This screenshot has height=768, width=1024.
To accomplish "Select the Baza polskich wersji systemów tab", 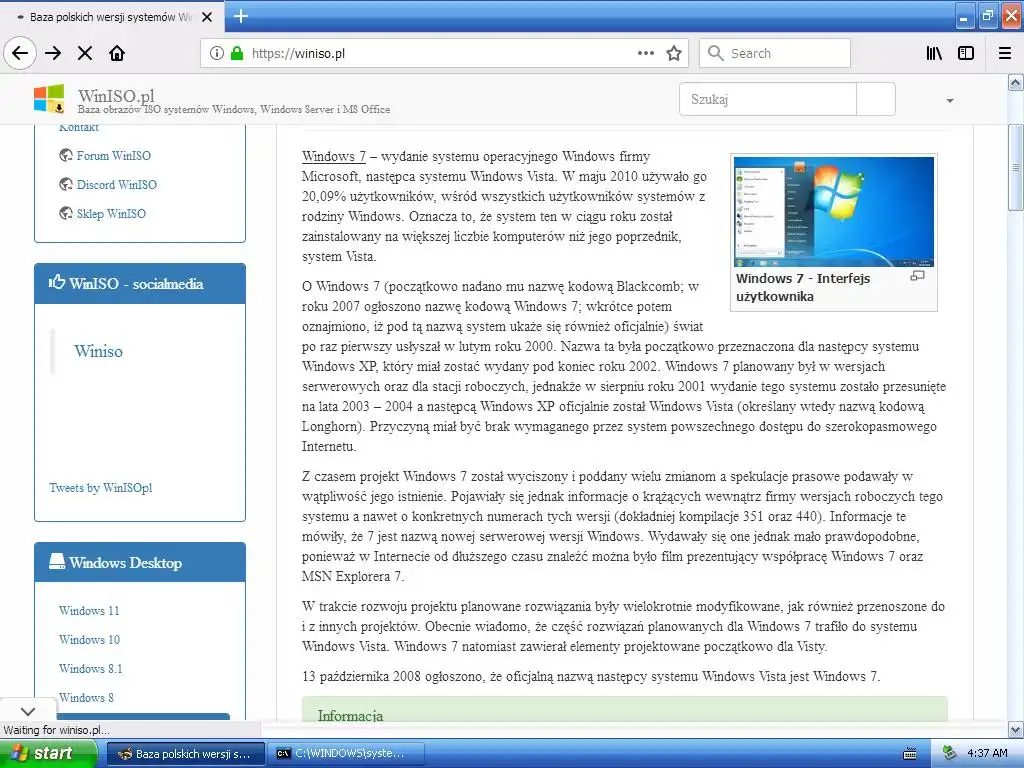I will coord(112,17).
